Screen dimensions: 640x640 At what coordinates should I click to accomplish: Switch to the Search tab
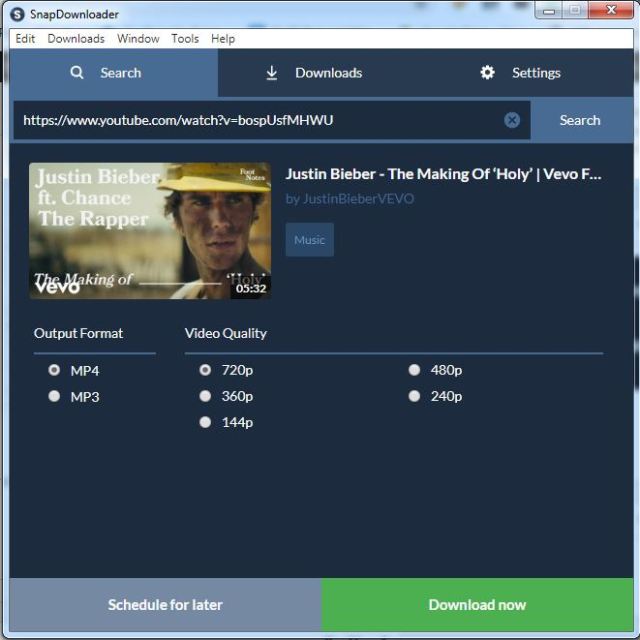tap(114, 73)
